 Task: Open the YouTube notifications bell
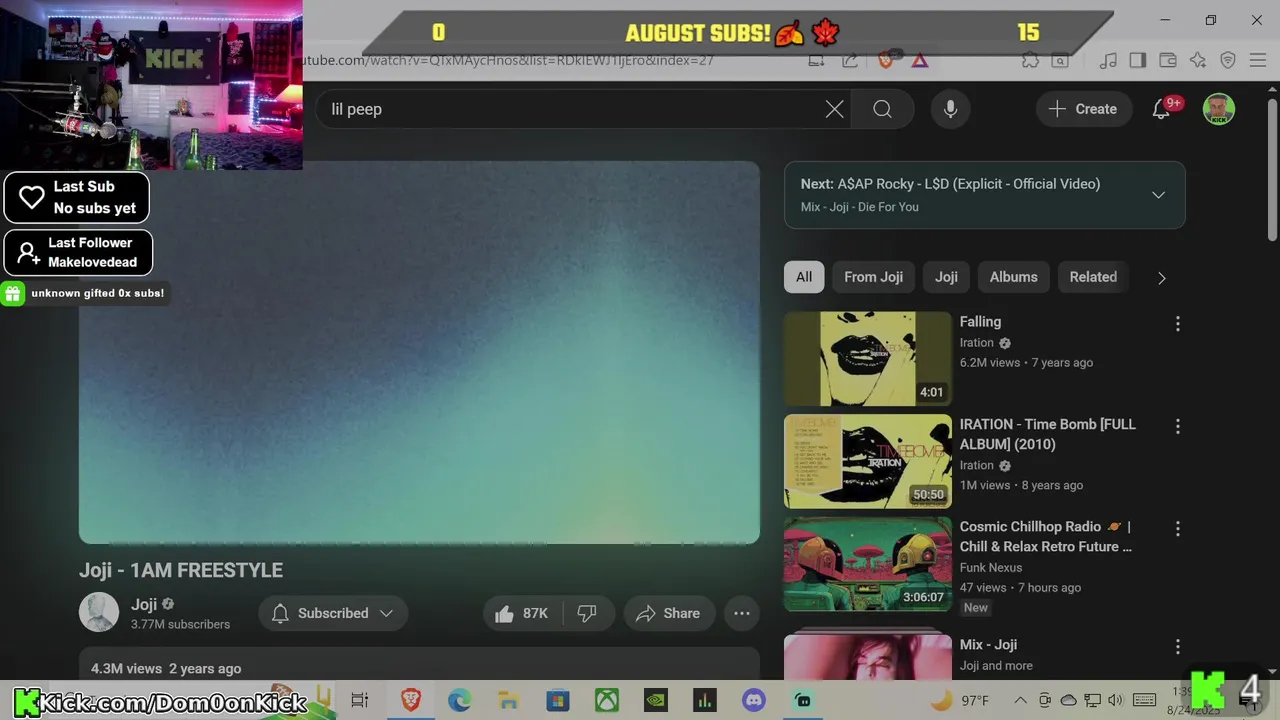1162,109
